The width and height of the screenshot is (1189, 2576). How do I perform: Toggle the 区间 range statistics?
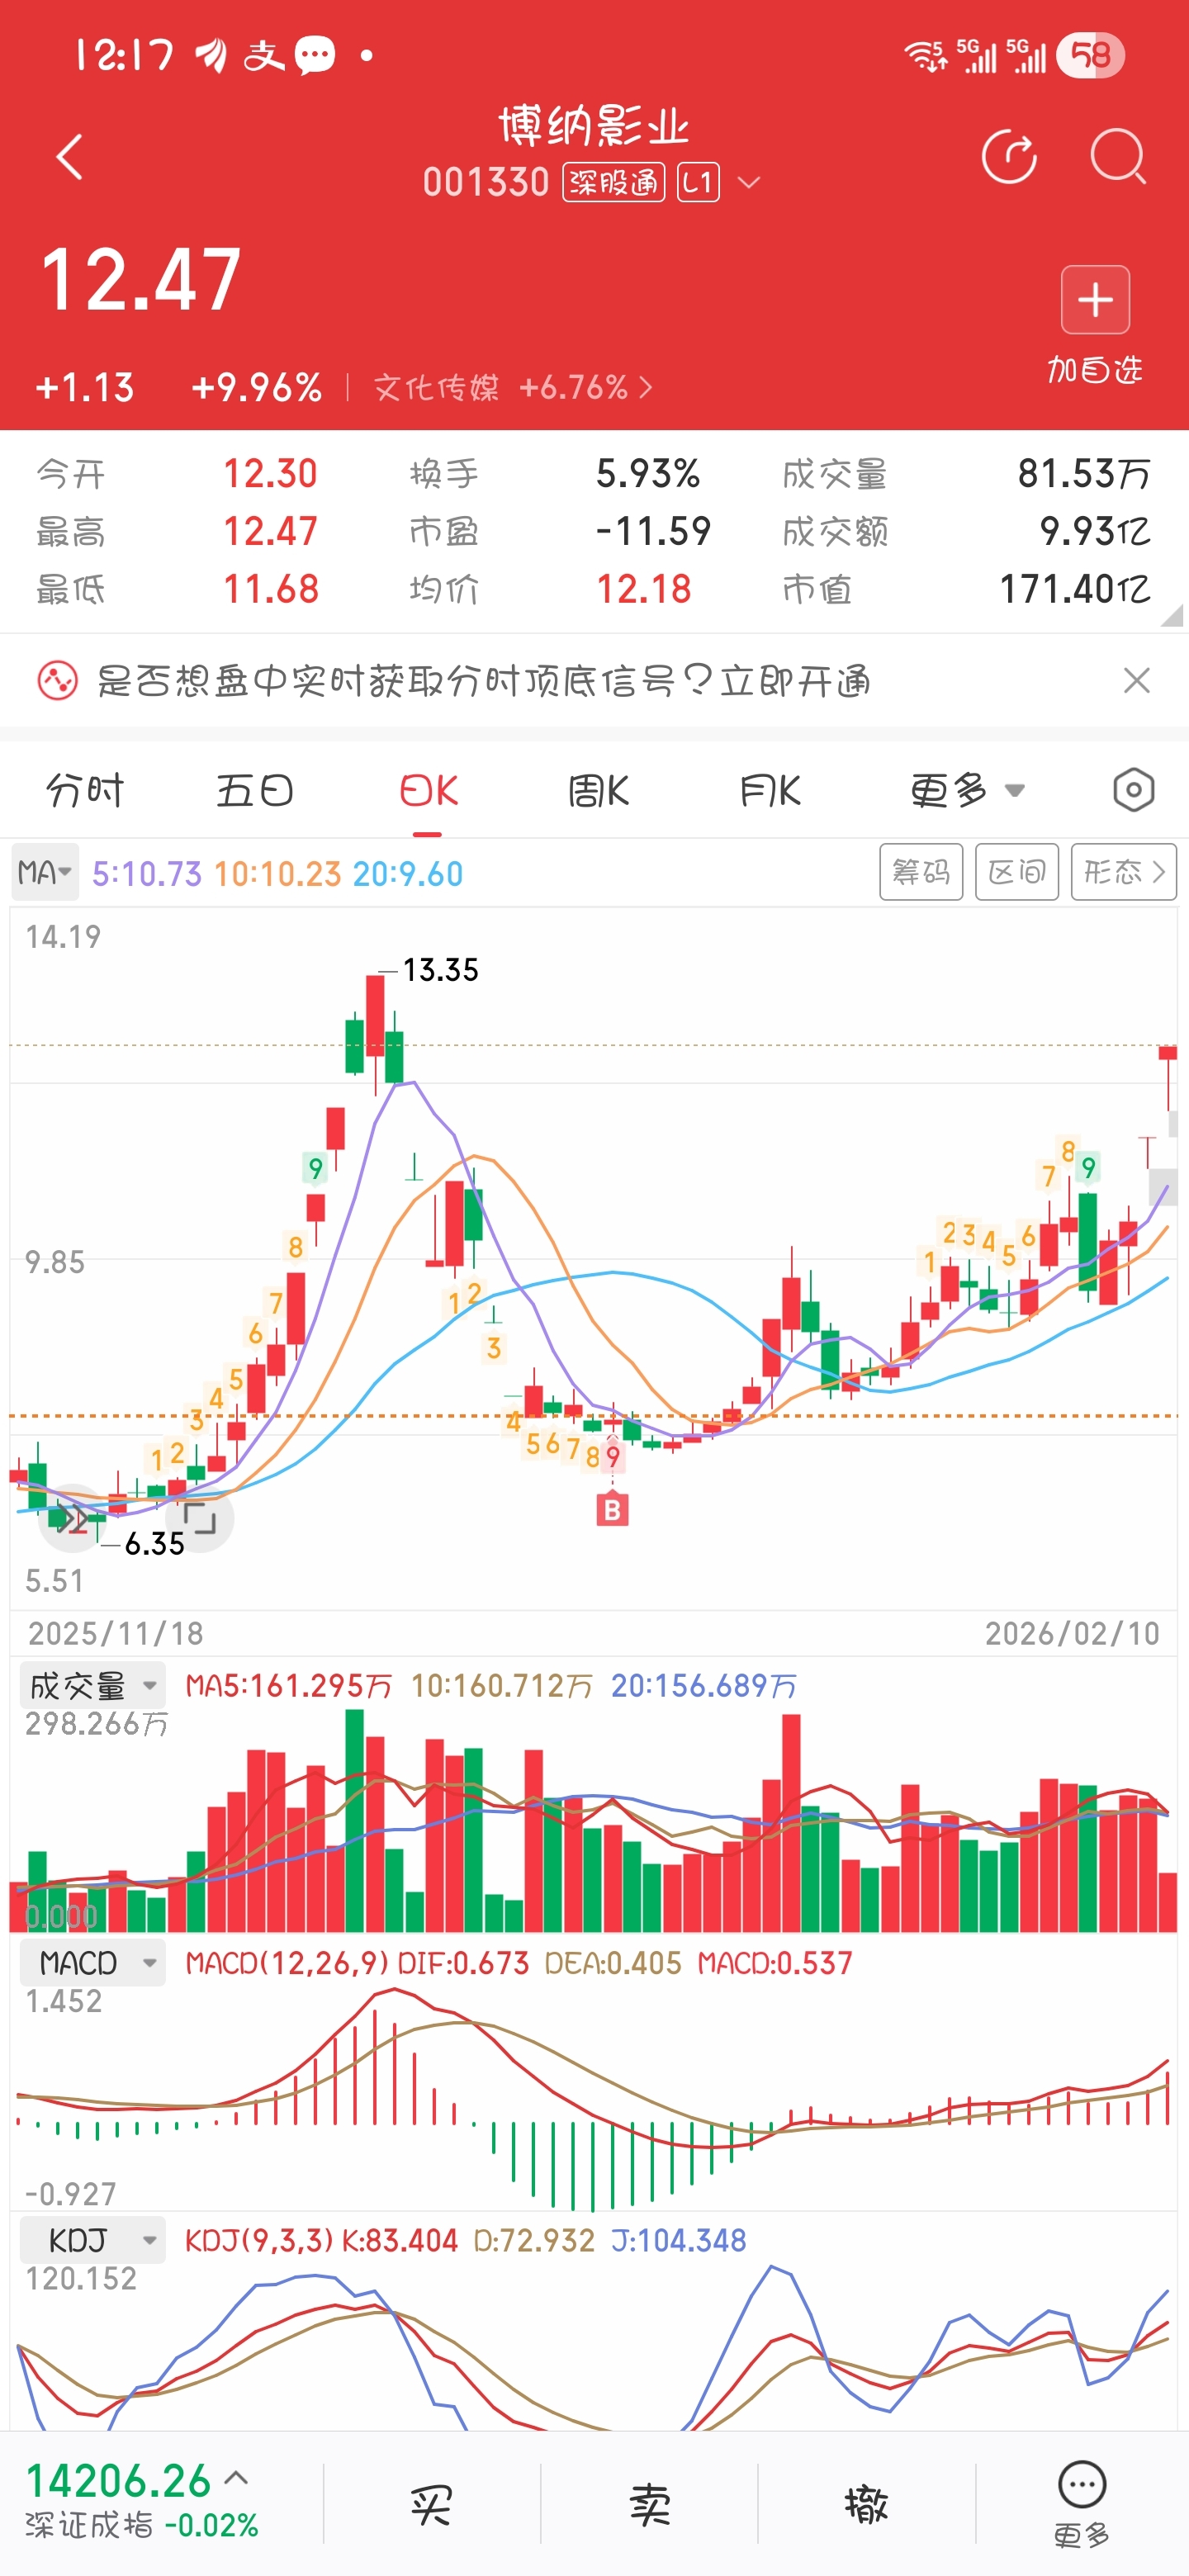pyautogui.click(x=1017, y=872)
